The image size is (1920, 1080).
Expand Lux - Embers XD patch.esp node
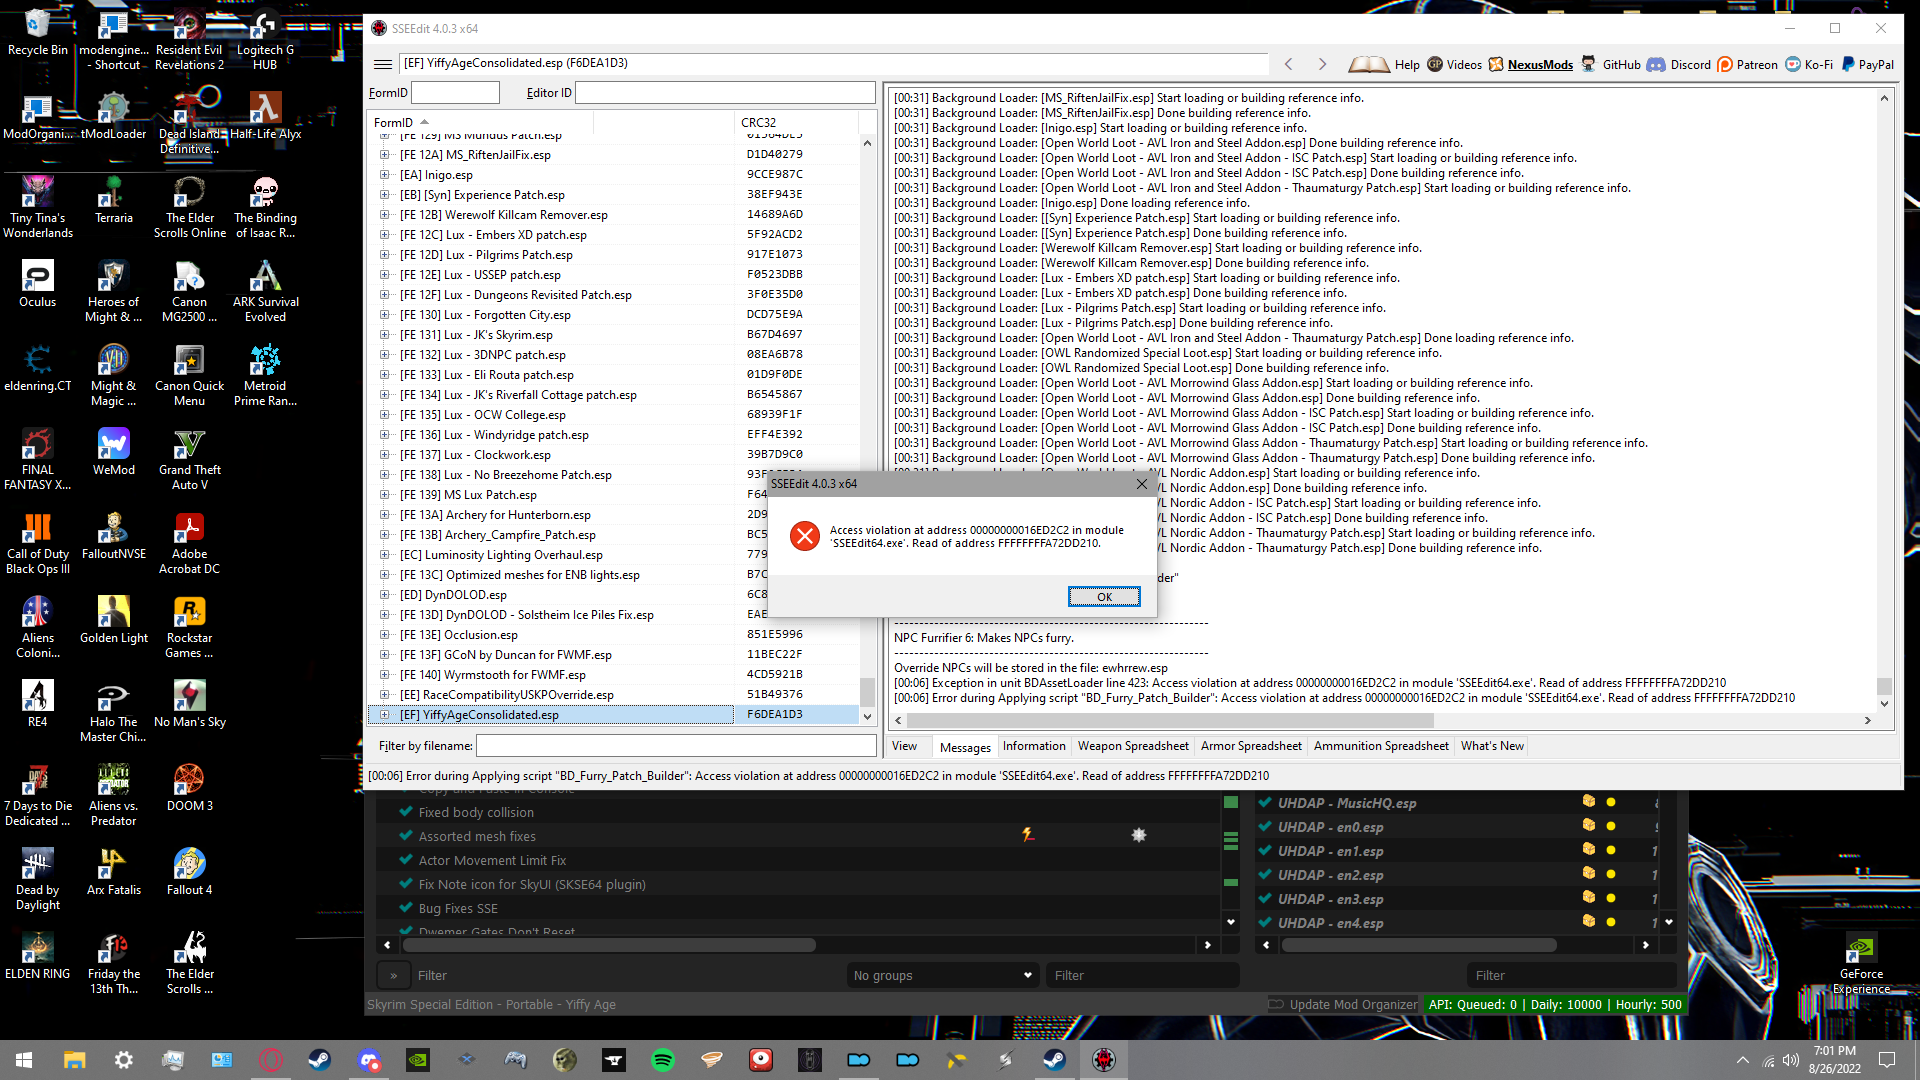point(385,235)
